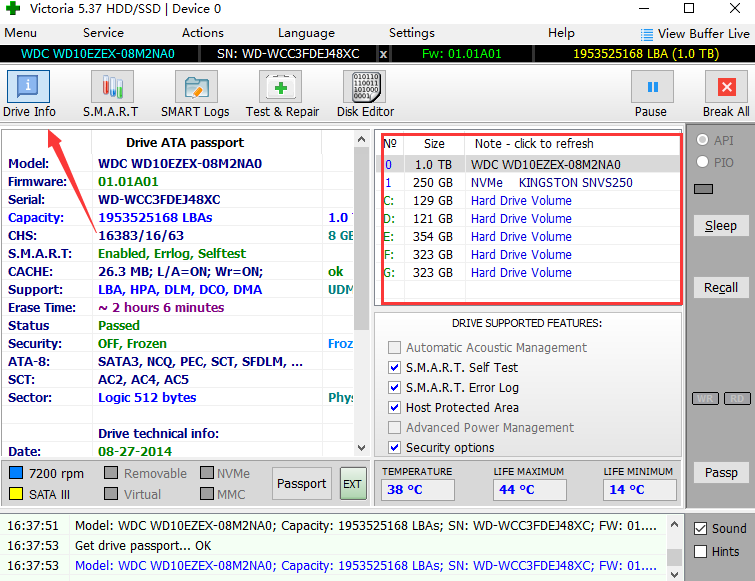Click the View Buffer Live icon

pyautogui.click(x=647, y=34)
